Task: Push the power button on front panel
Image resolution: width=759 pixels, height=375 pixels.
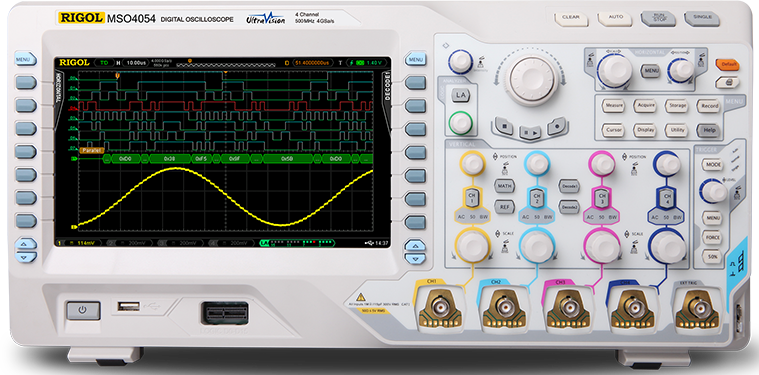Action: (x=83, y=310)
